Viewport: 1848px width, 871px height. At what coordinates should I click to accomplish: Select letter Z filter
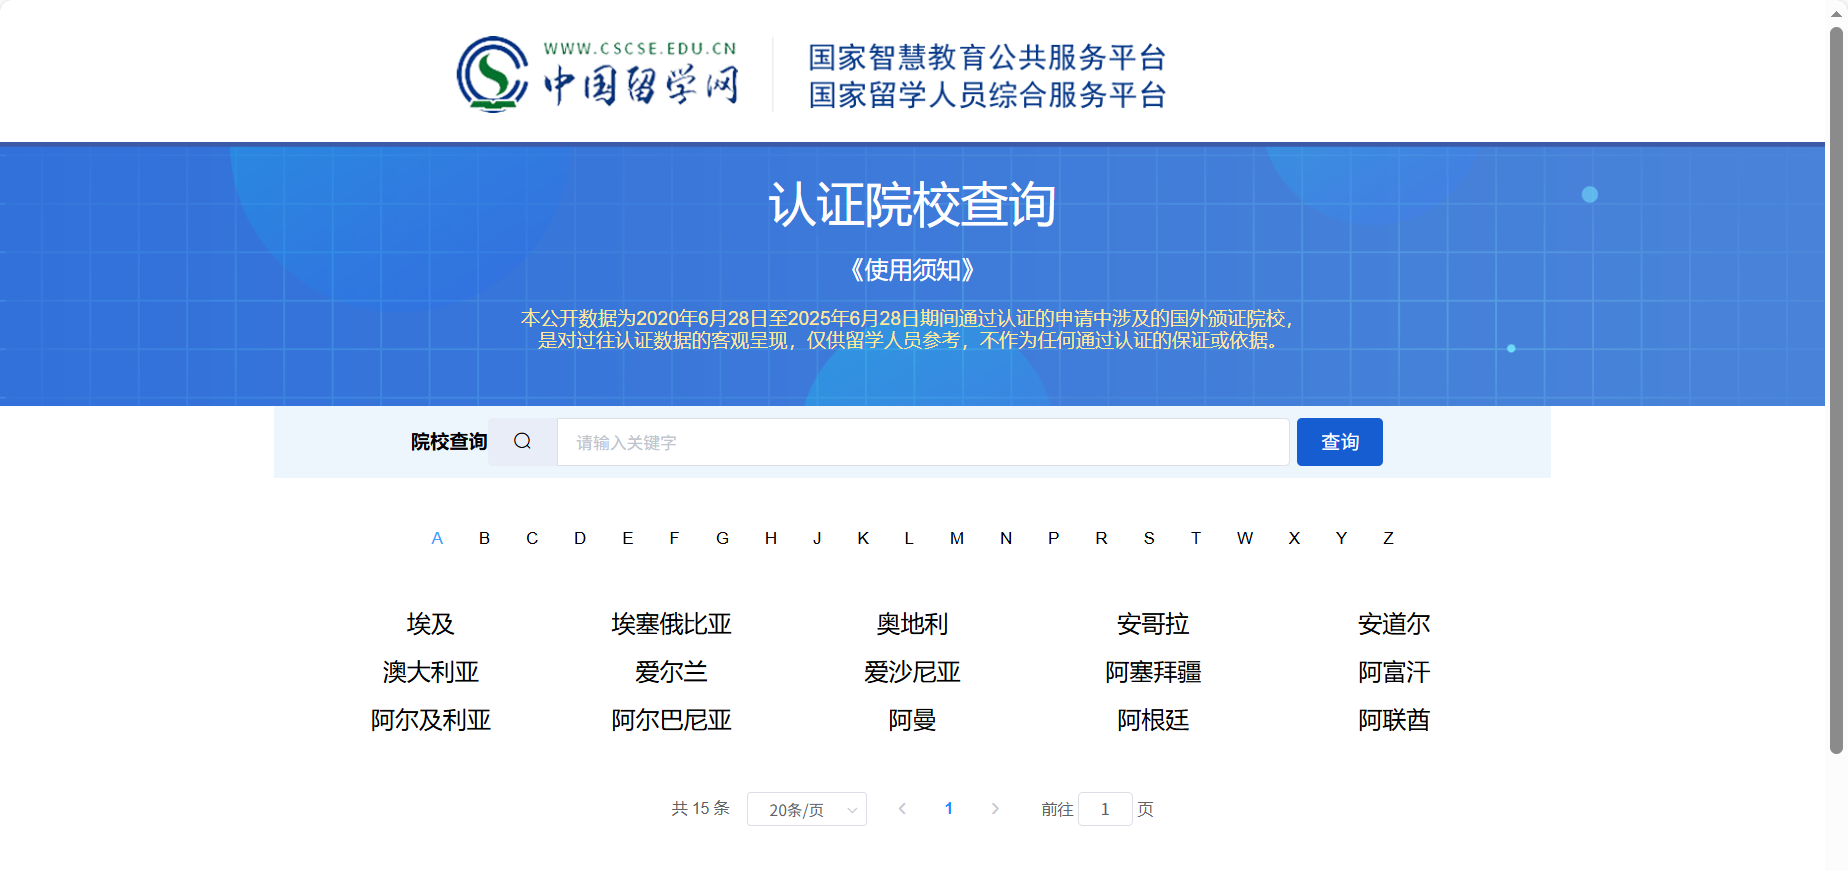1388,538
